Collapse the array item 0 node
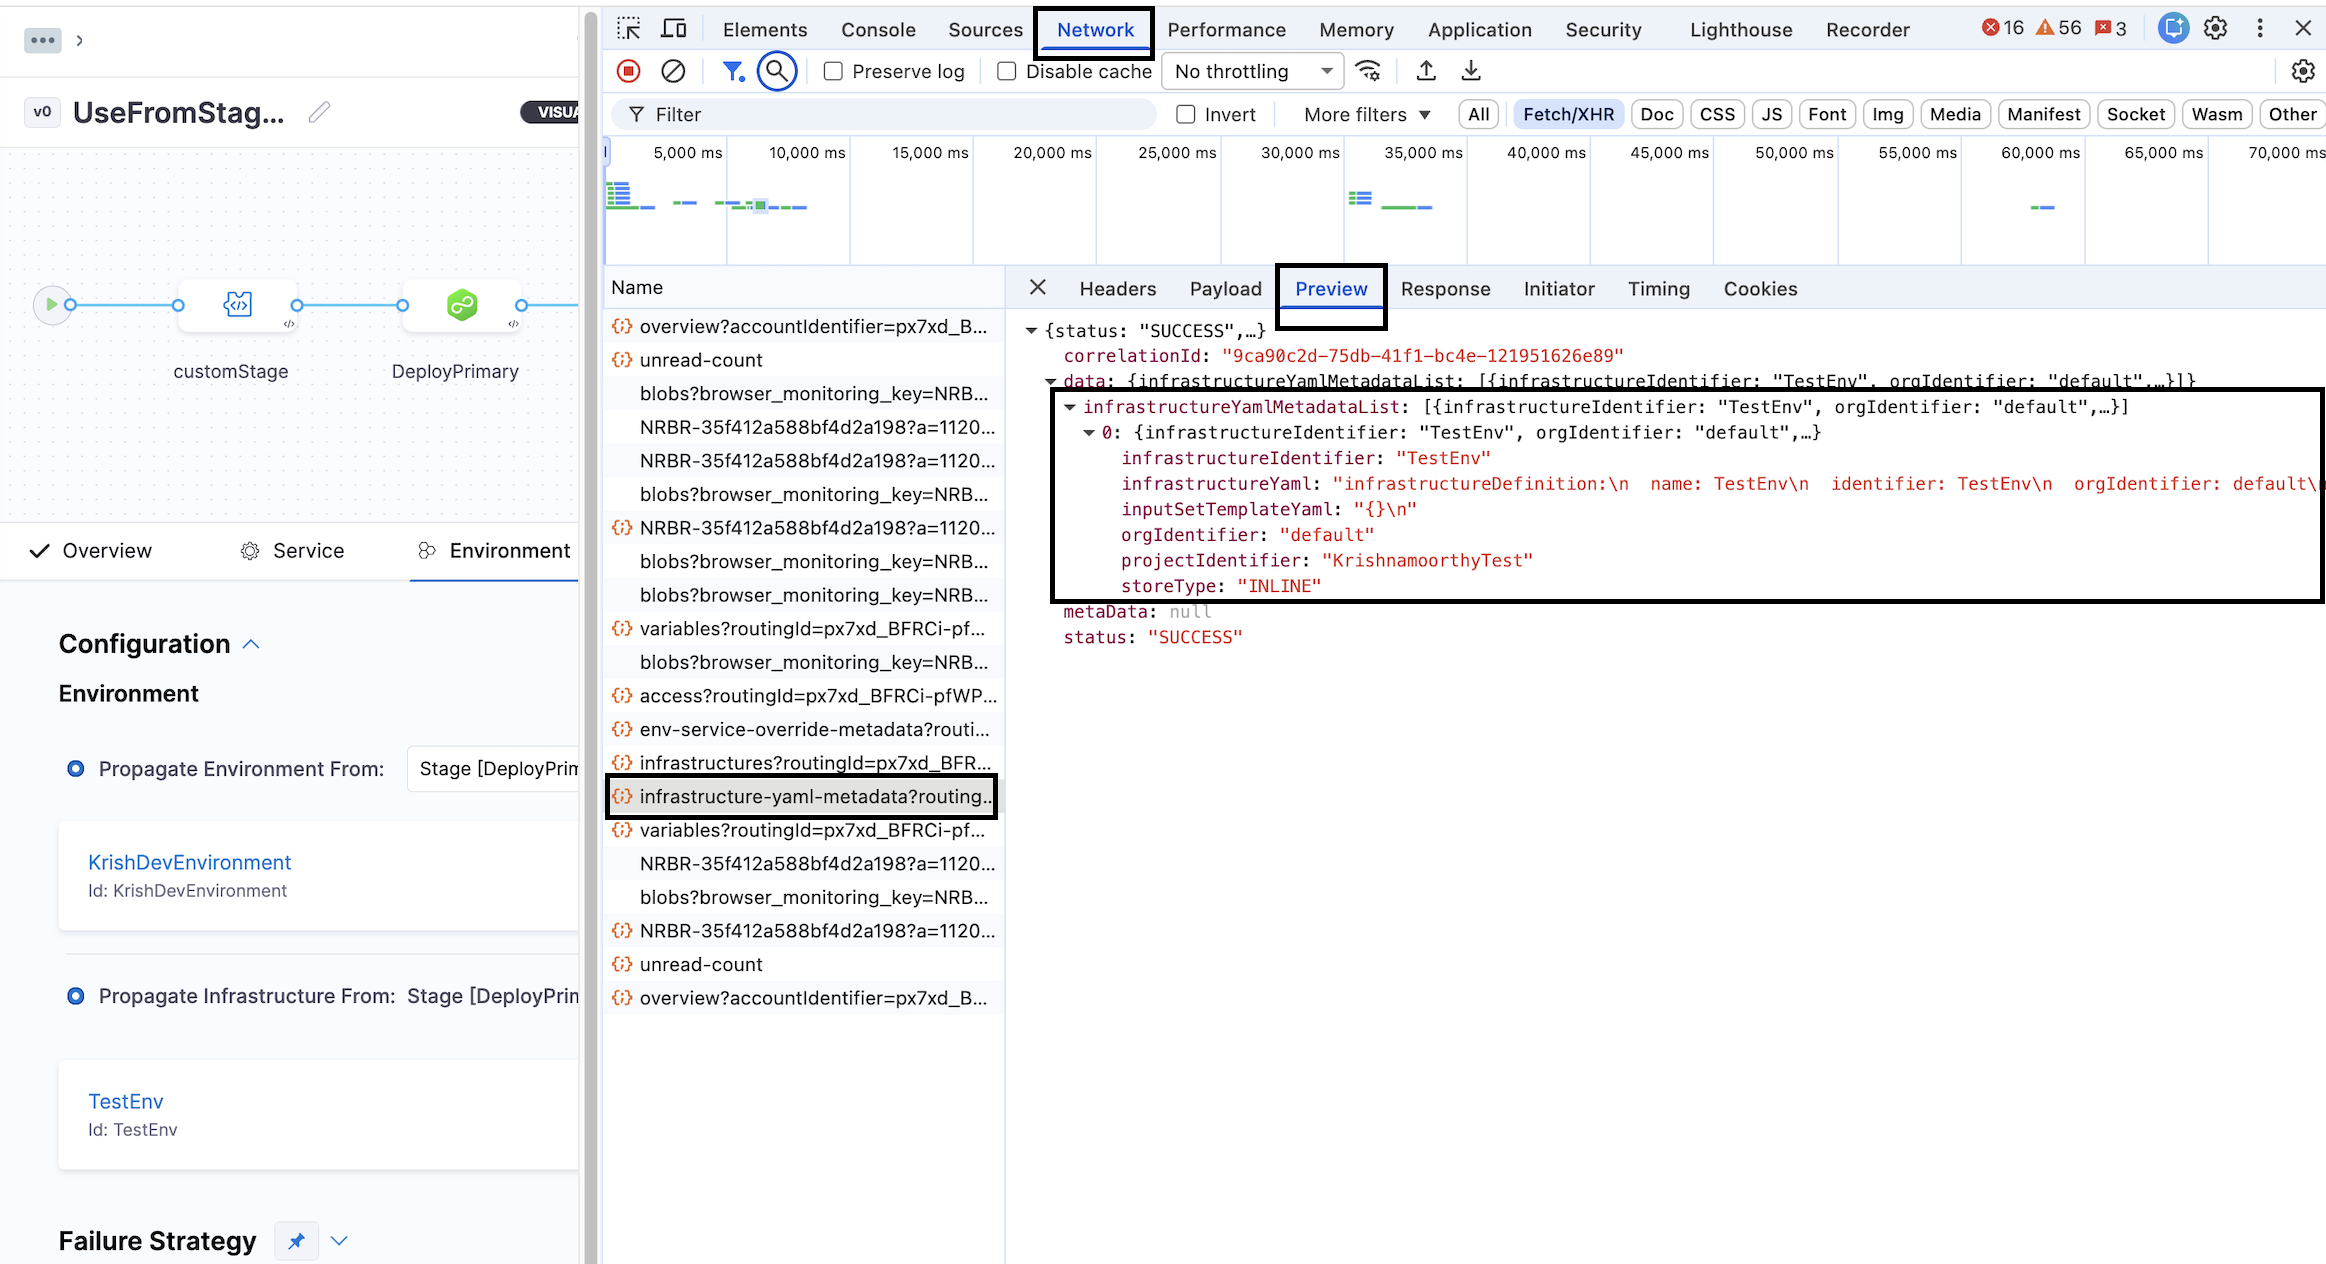 [1089, 433]
